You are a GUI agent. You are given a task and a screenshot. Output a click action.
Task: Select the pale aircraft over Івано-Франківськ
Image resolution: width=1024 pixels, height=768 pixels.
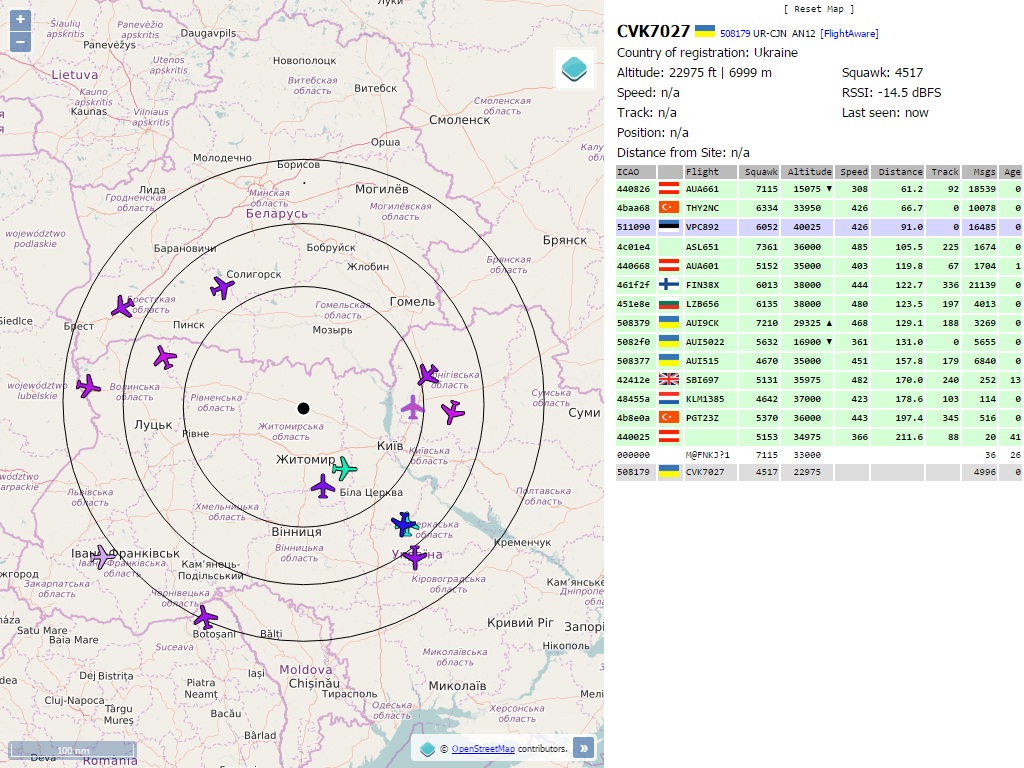pos(102,557)
